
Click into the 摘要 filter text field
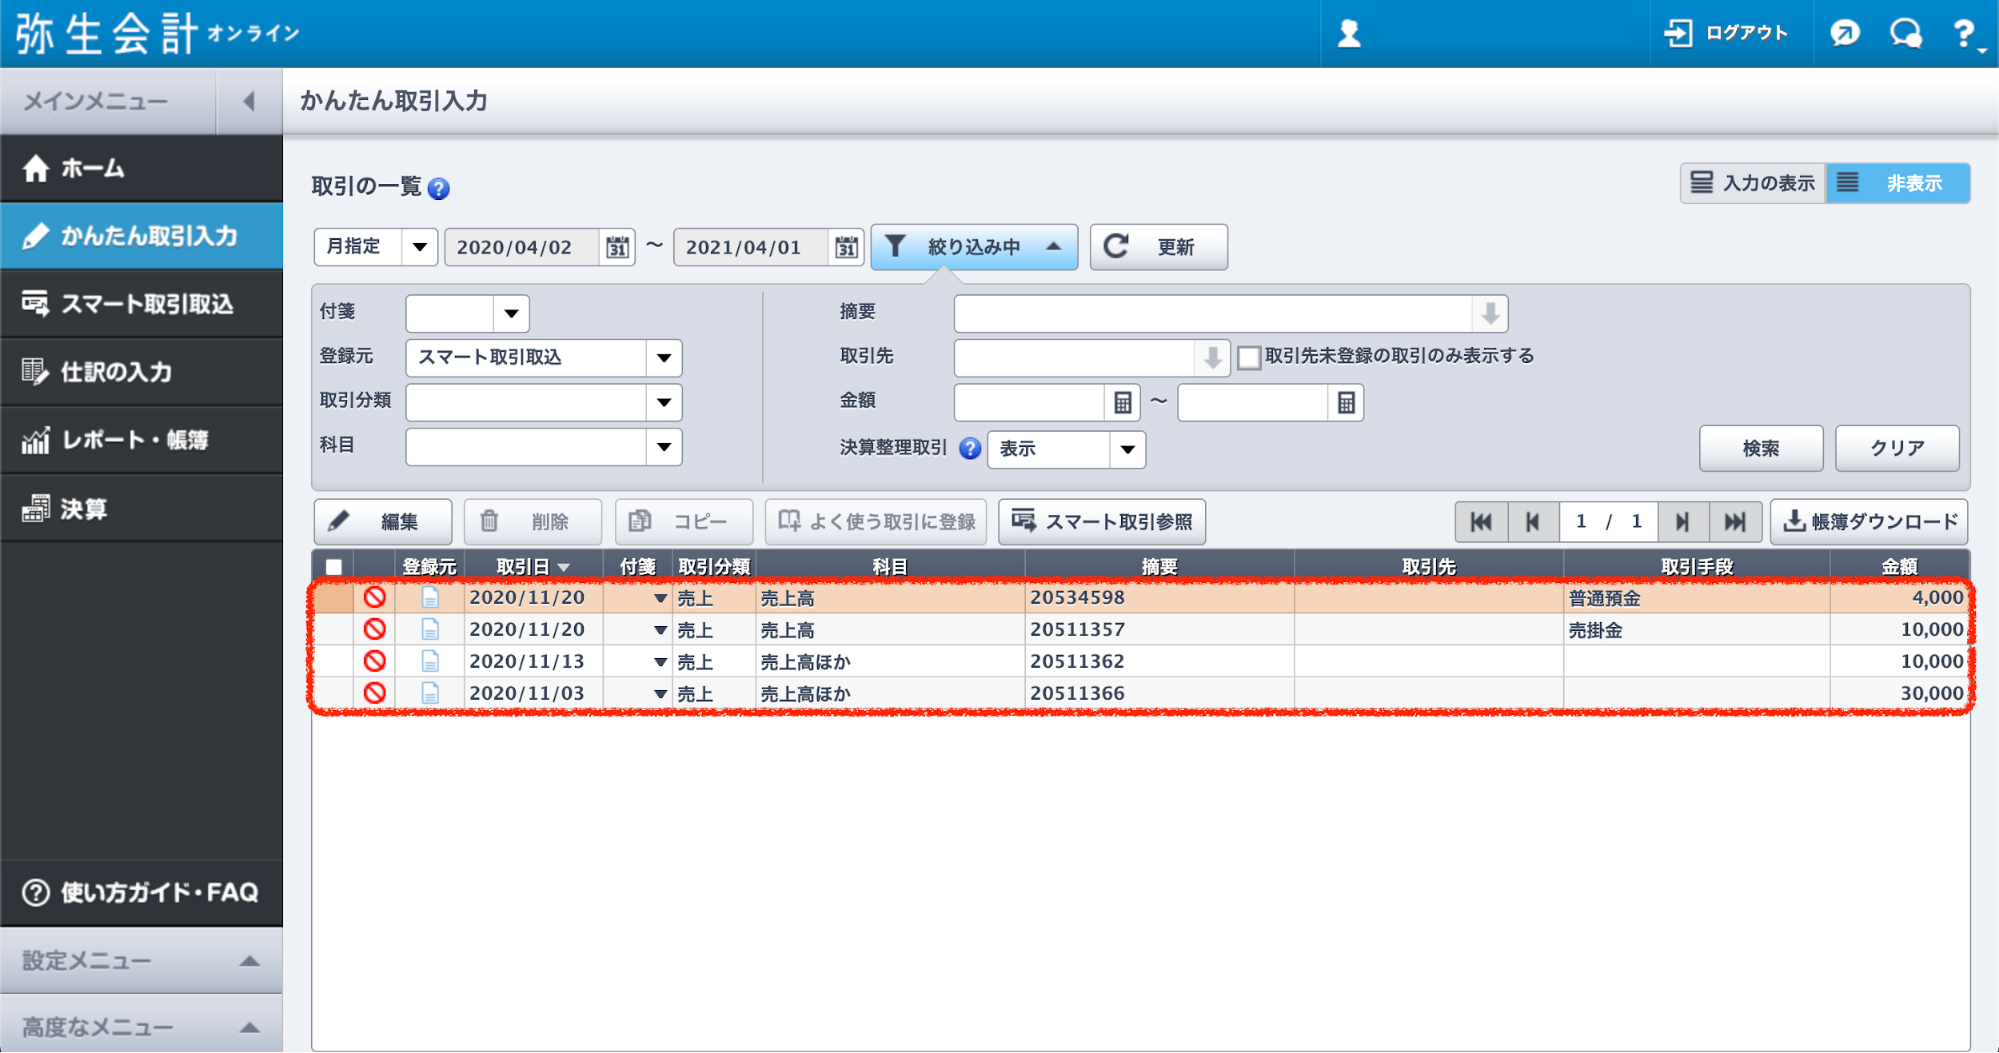pyautogui.click(x=1212, y=314)
